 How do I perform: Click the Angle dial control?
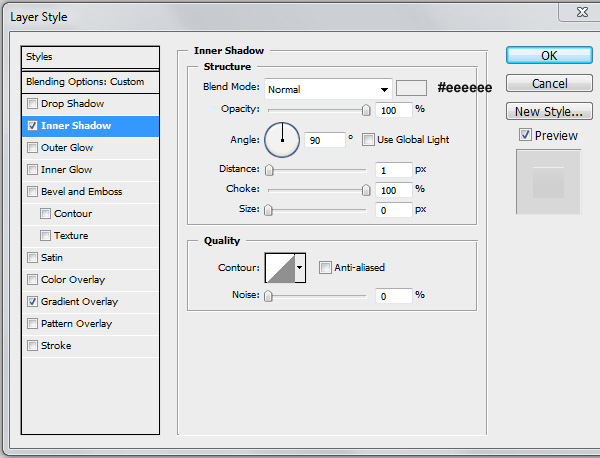(282, 140)
